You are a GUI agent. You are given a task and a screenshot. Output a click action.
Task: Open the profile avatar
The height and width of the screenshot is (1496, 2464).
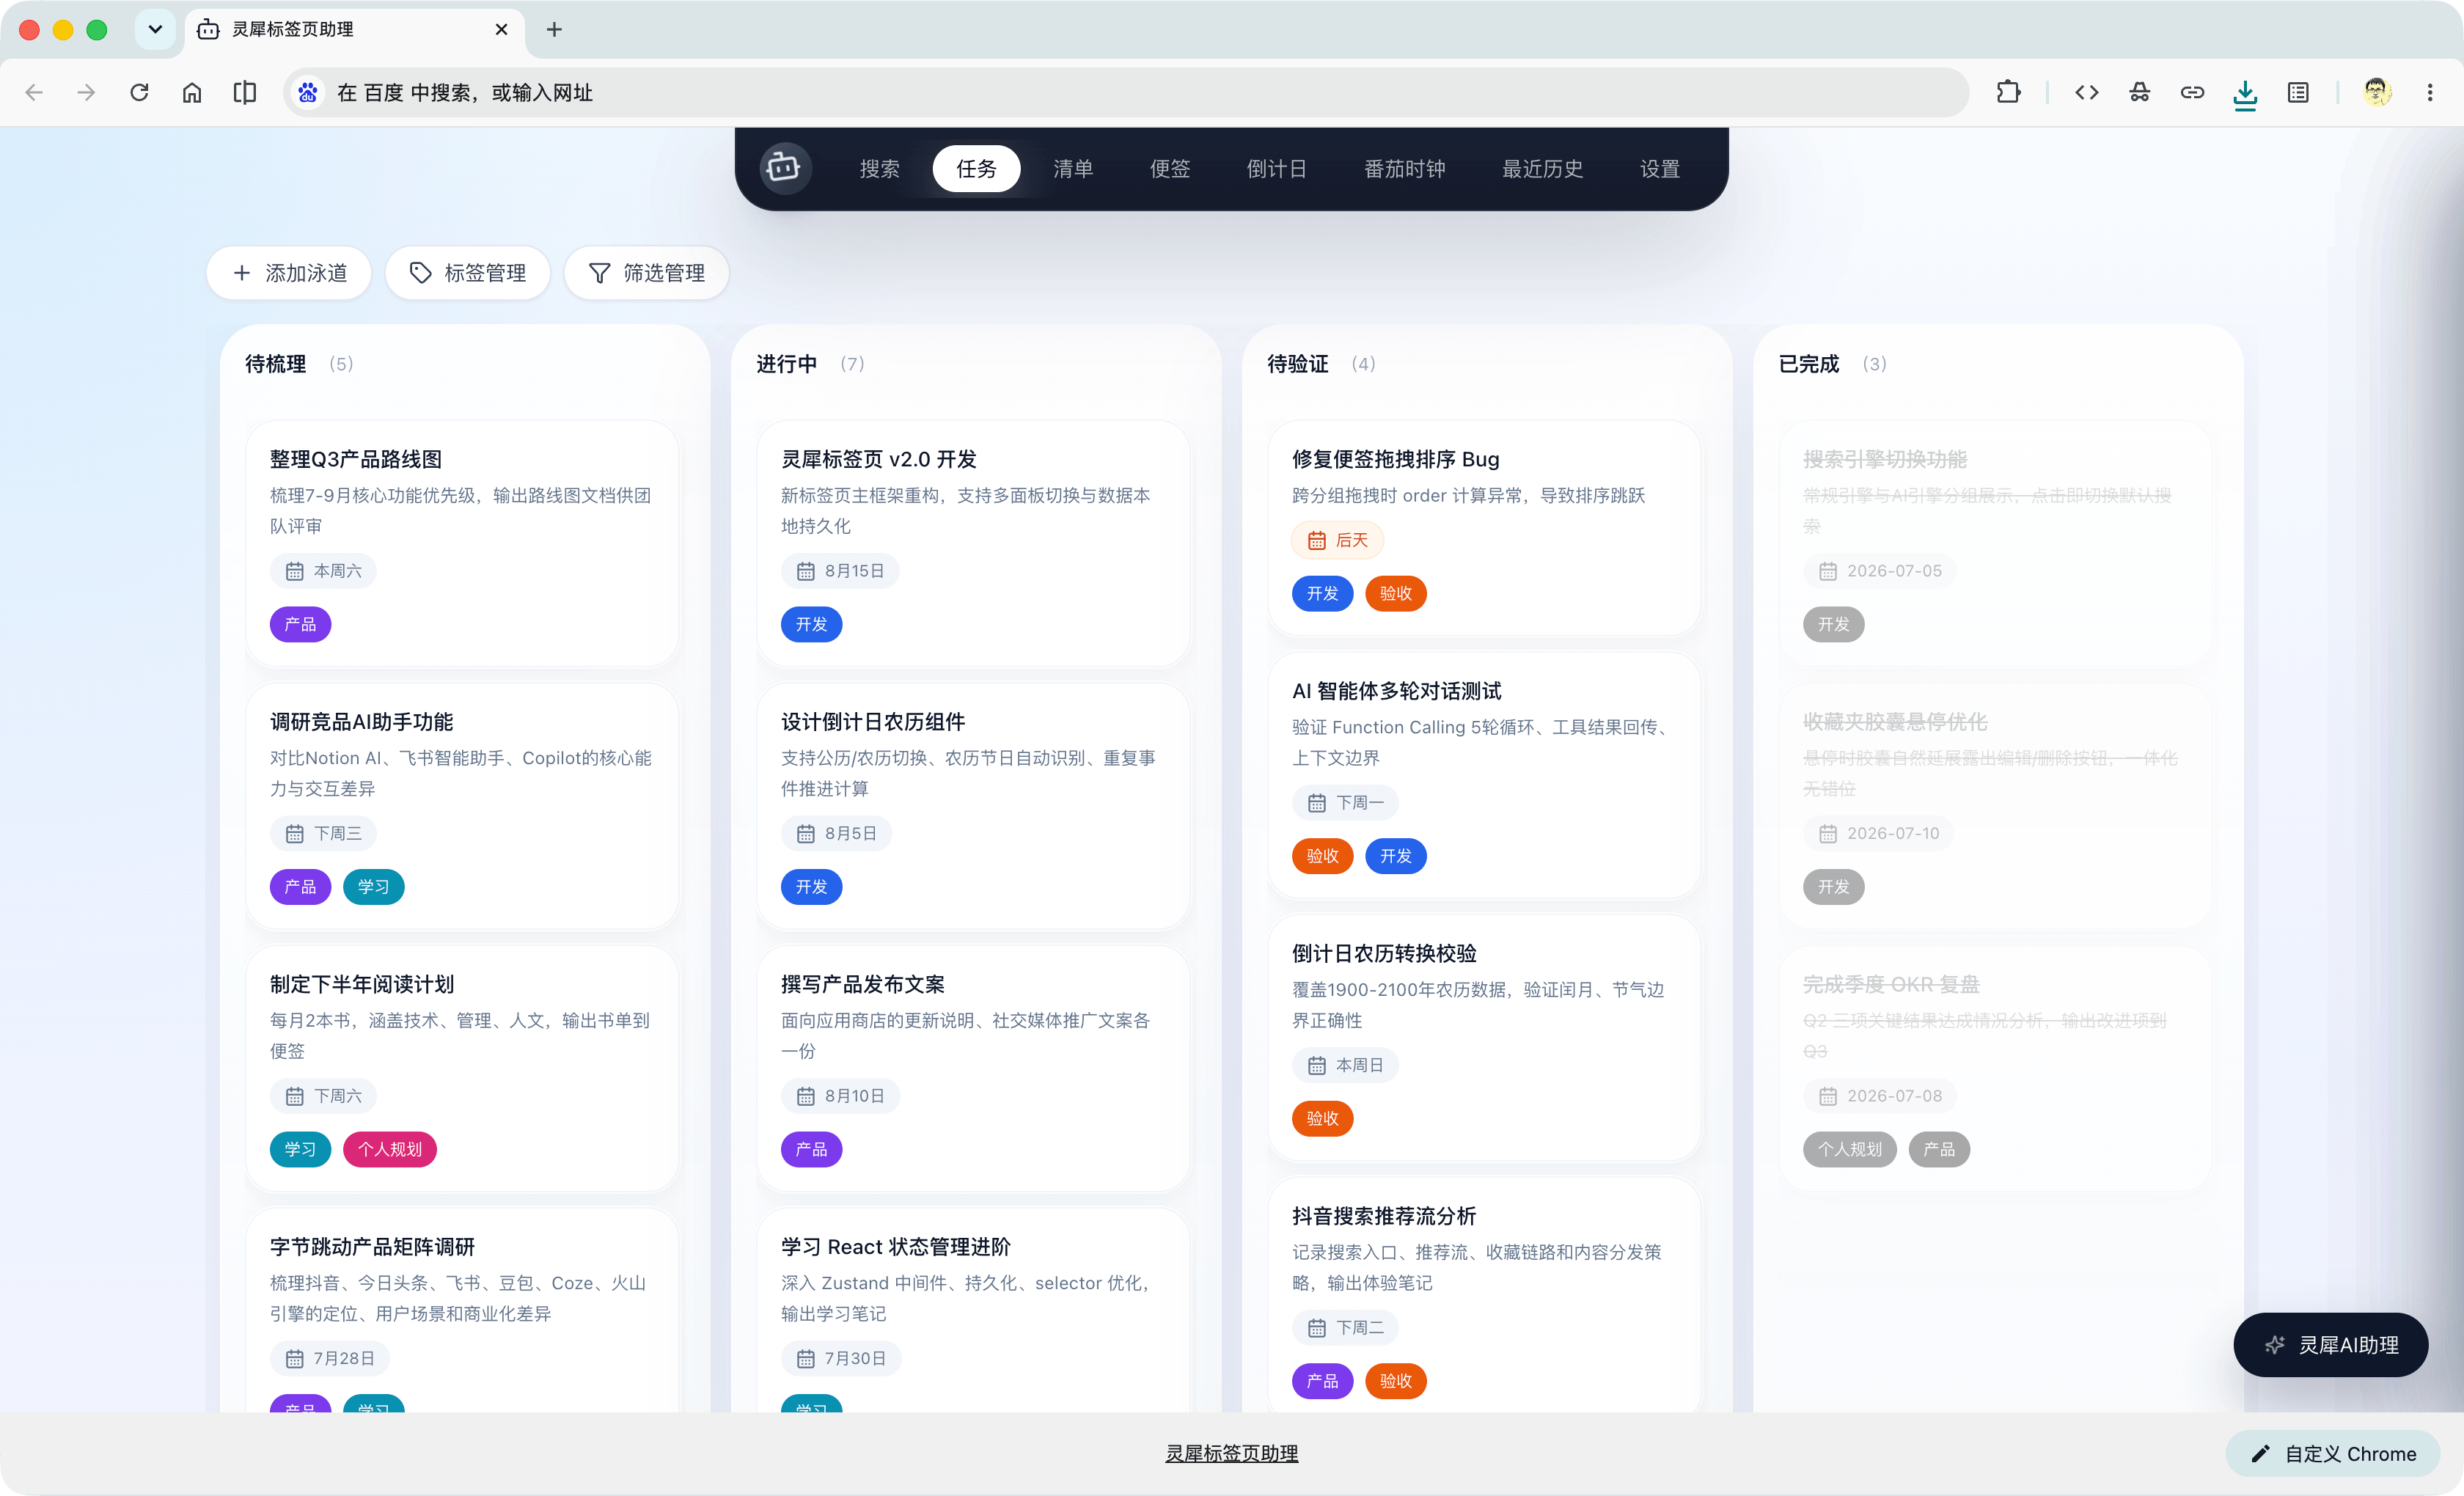point(2377,93)
